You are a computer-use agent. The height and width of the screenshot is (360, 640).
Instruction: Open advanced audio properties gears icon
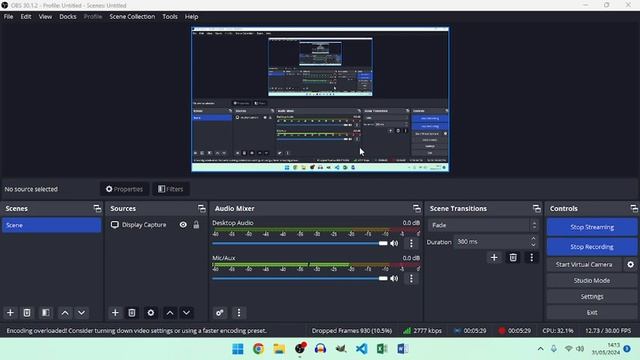pyautogui.click(x=220, y=313)
